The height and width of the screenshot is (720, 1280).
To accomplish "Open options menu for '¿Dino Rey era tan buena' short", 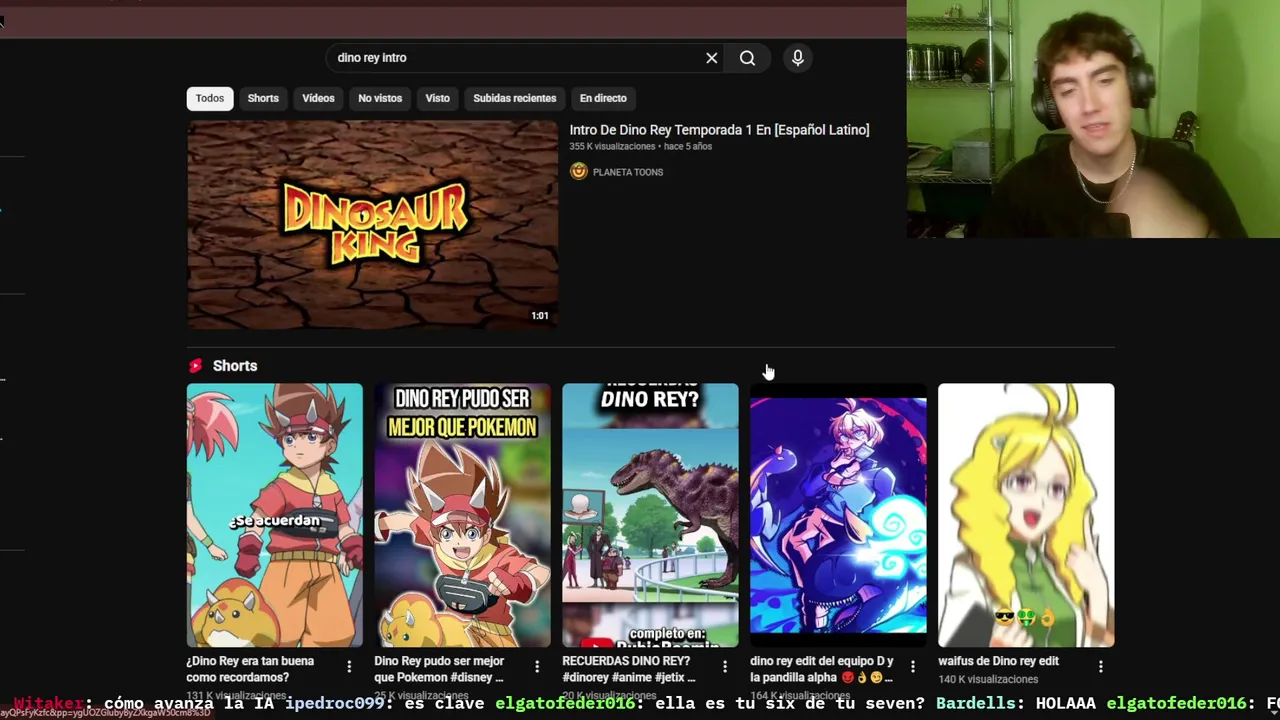I will point(349,666).
